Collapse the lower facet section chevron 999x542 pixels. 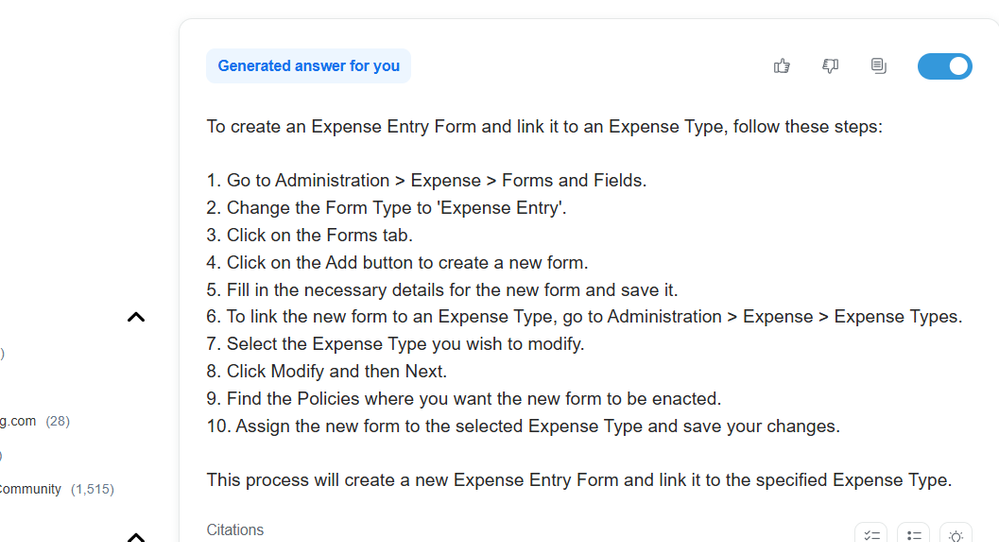tap(136, 537)
